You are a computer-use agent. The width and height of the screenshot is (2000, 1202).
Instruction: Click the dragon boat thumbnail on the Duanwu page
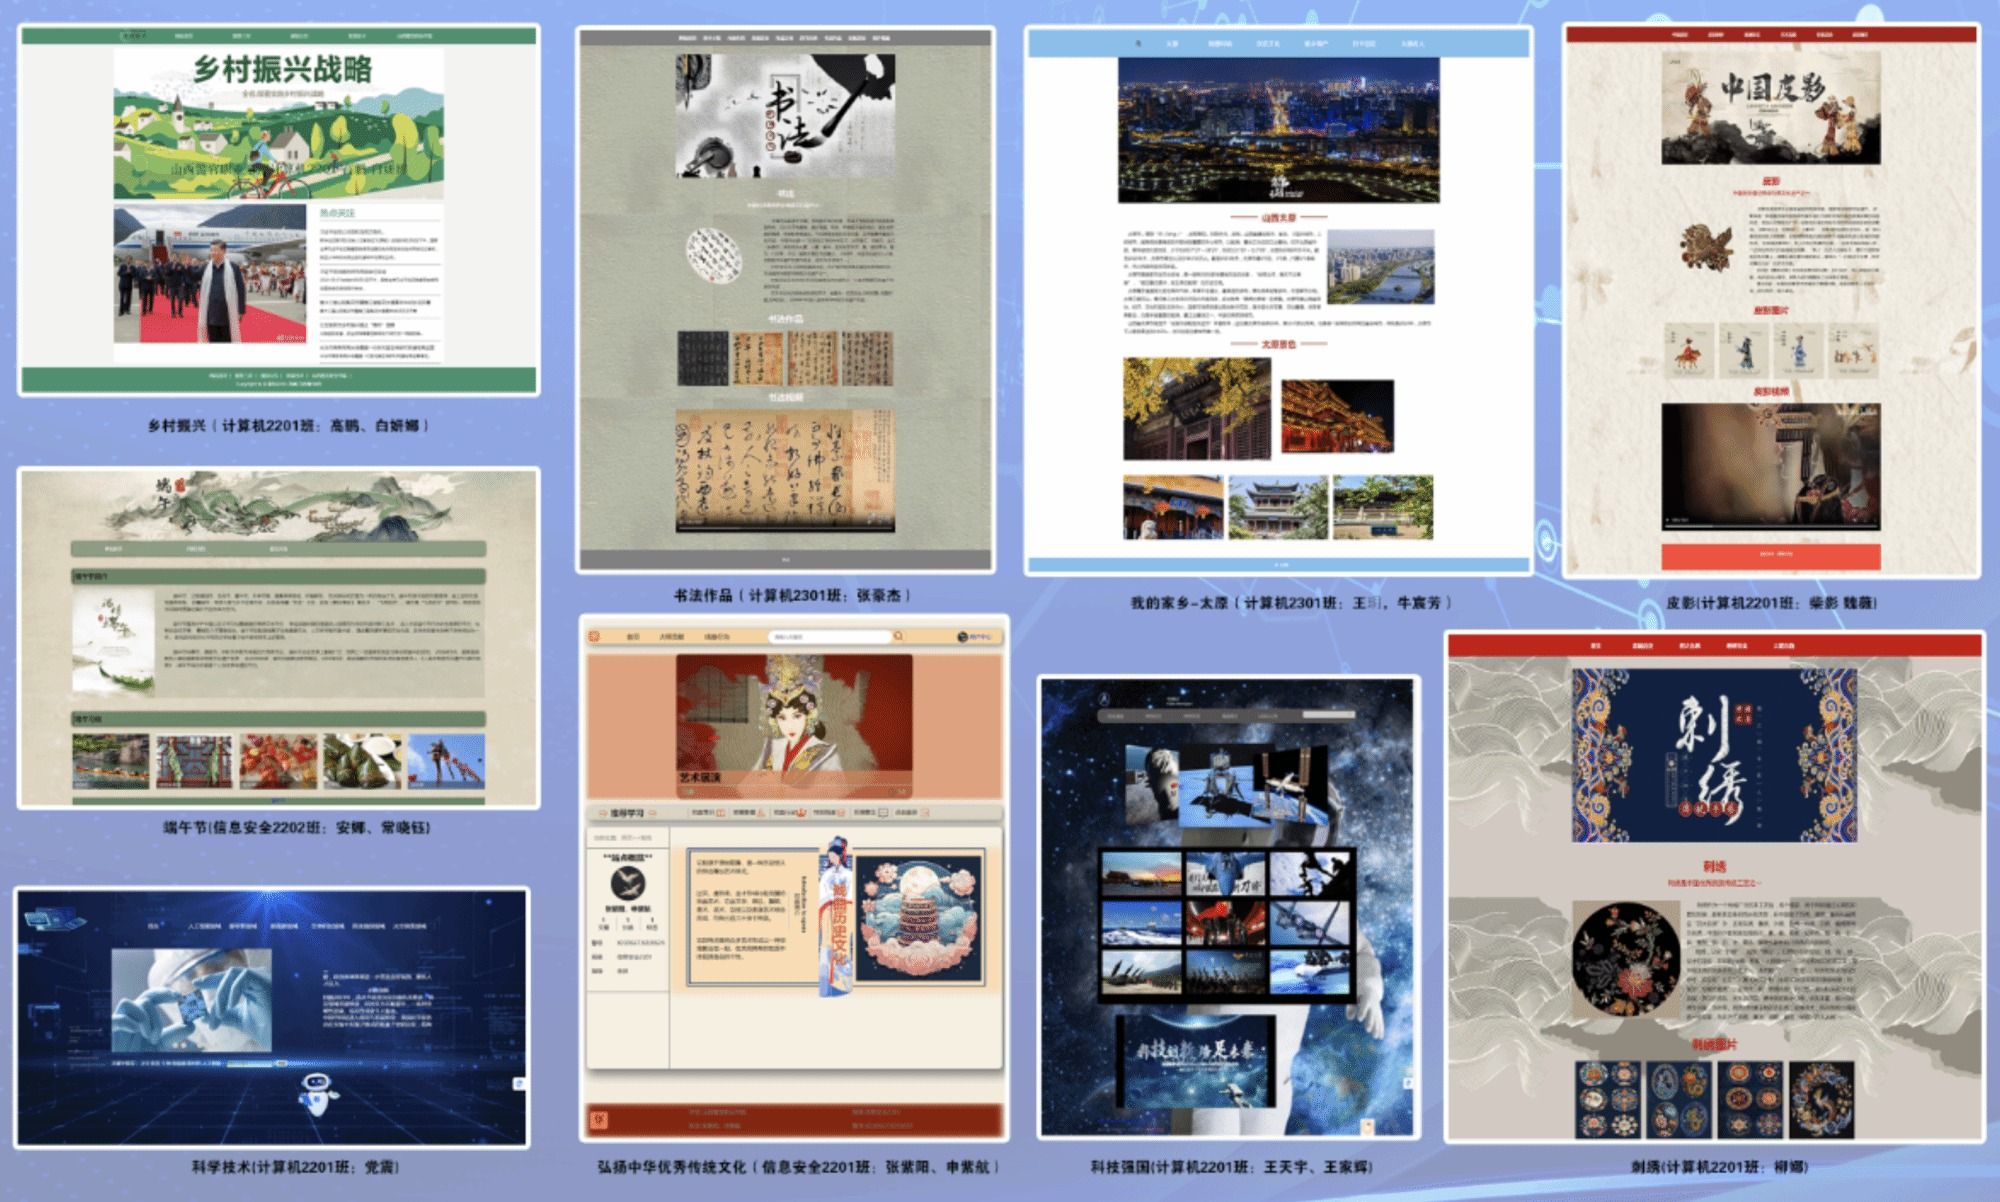110,761
